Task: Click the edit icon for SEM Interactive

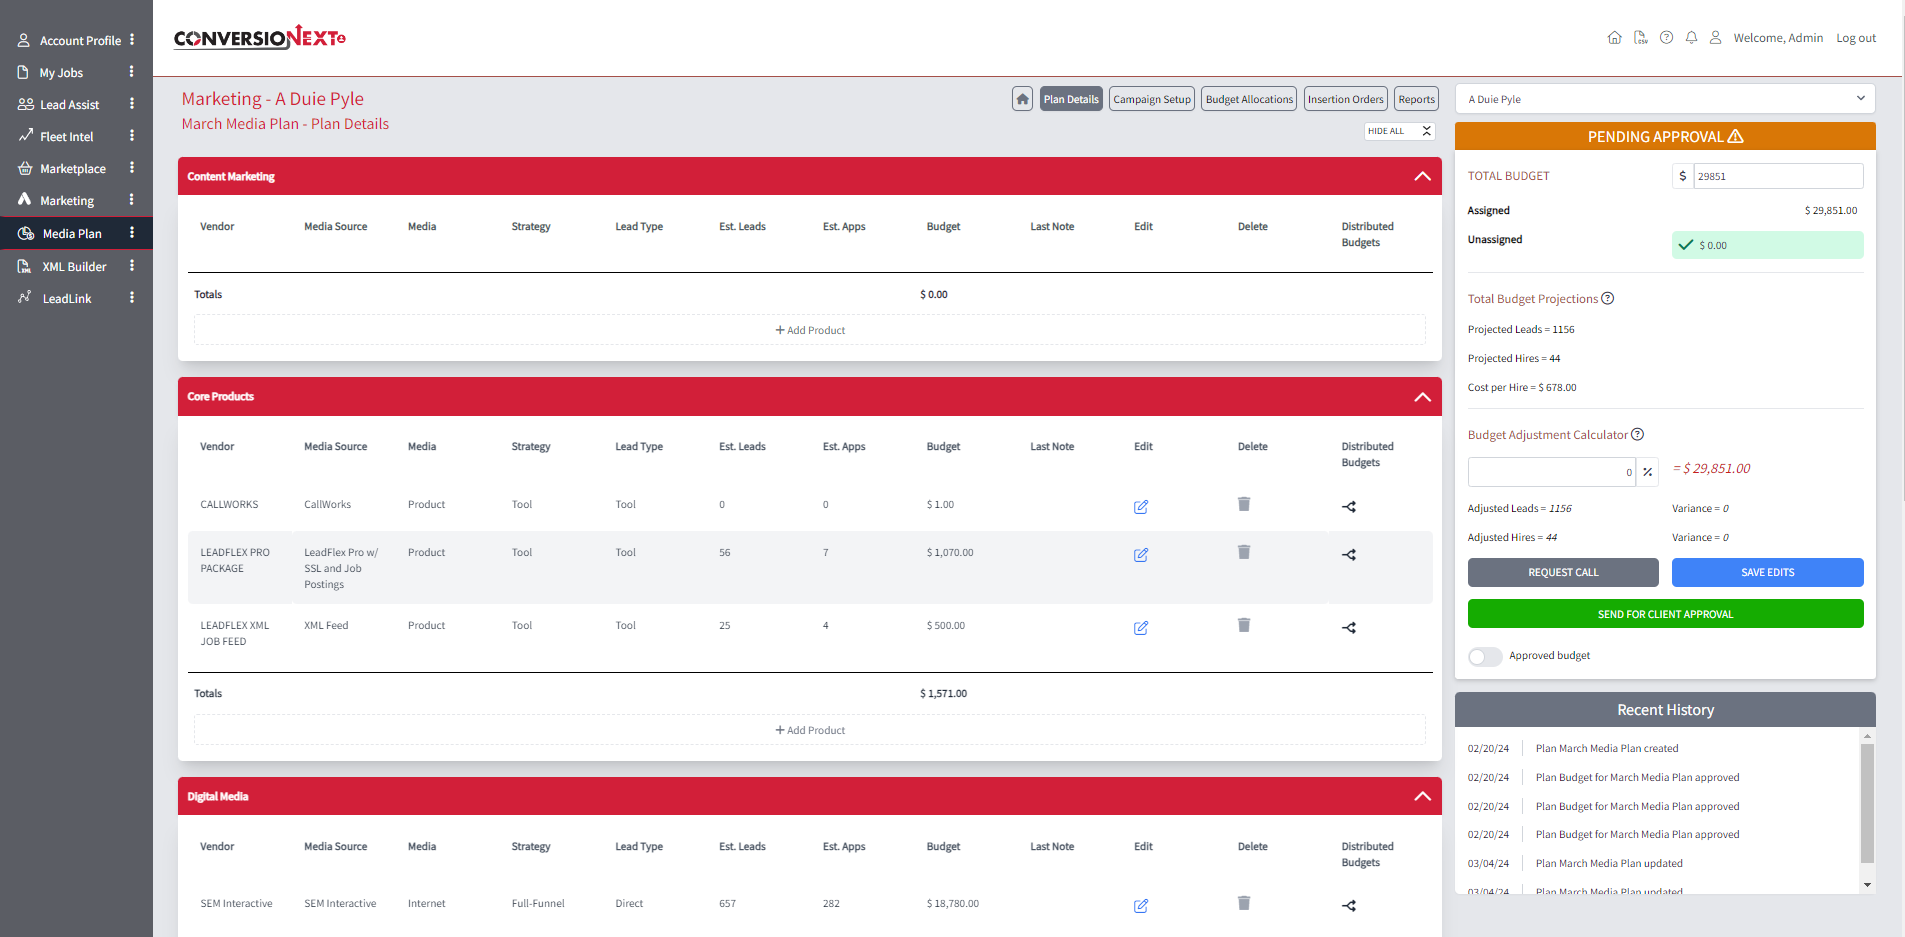Action: [x=1140, y=906]
